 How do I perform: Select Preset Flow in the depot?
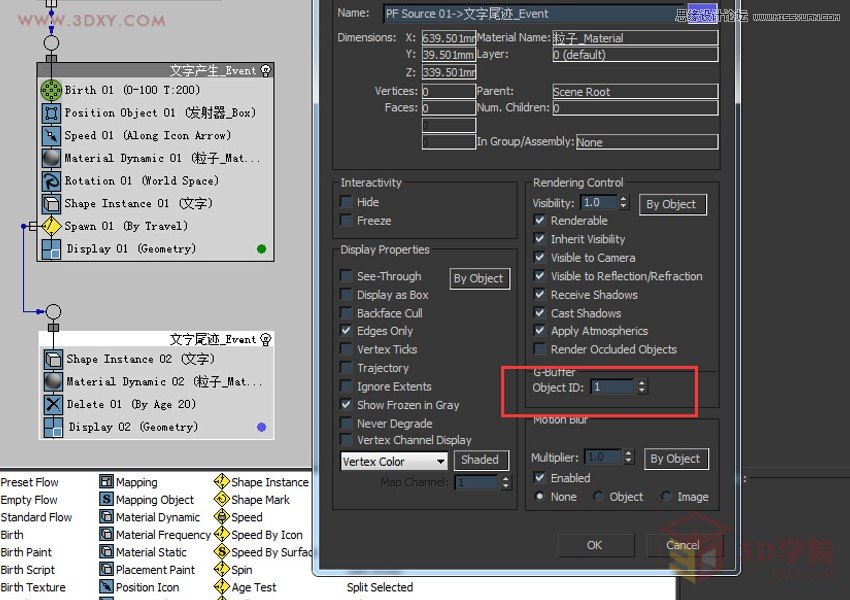point(29,482)
